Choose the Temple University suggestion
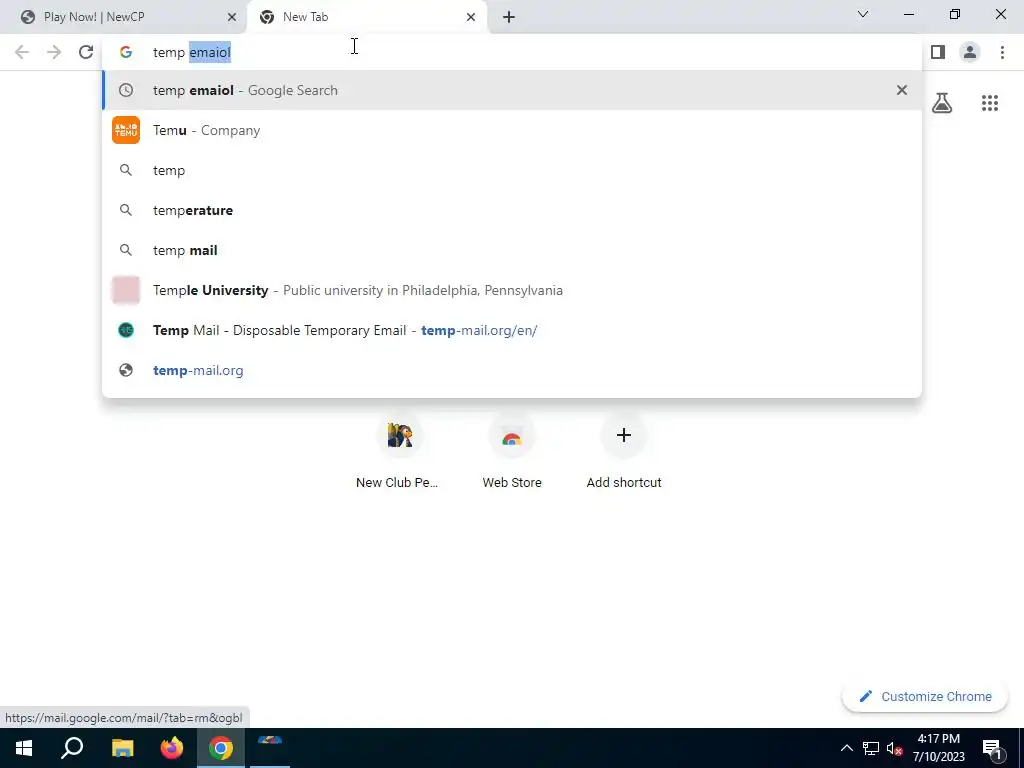This screenshot has width=1024, height=768. pos(512,290)
